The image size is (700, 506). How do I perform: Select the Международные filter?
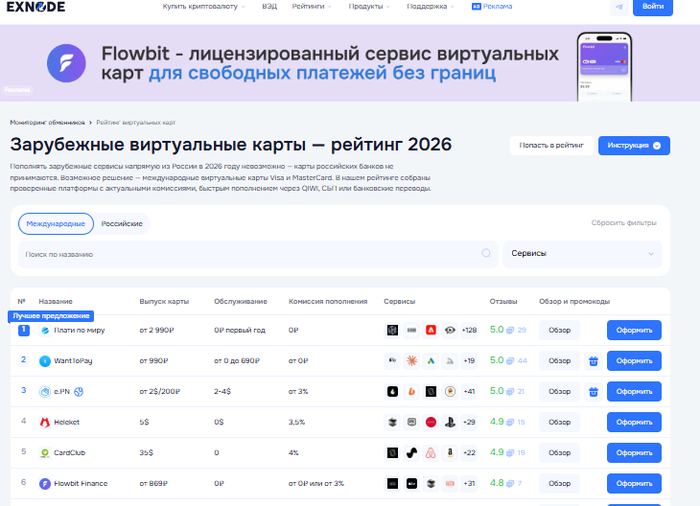tap(56, 223)
